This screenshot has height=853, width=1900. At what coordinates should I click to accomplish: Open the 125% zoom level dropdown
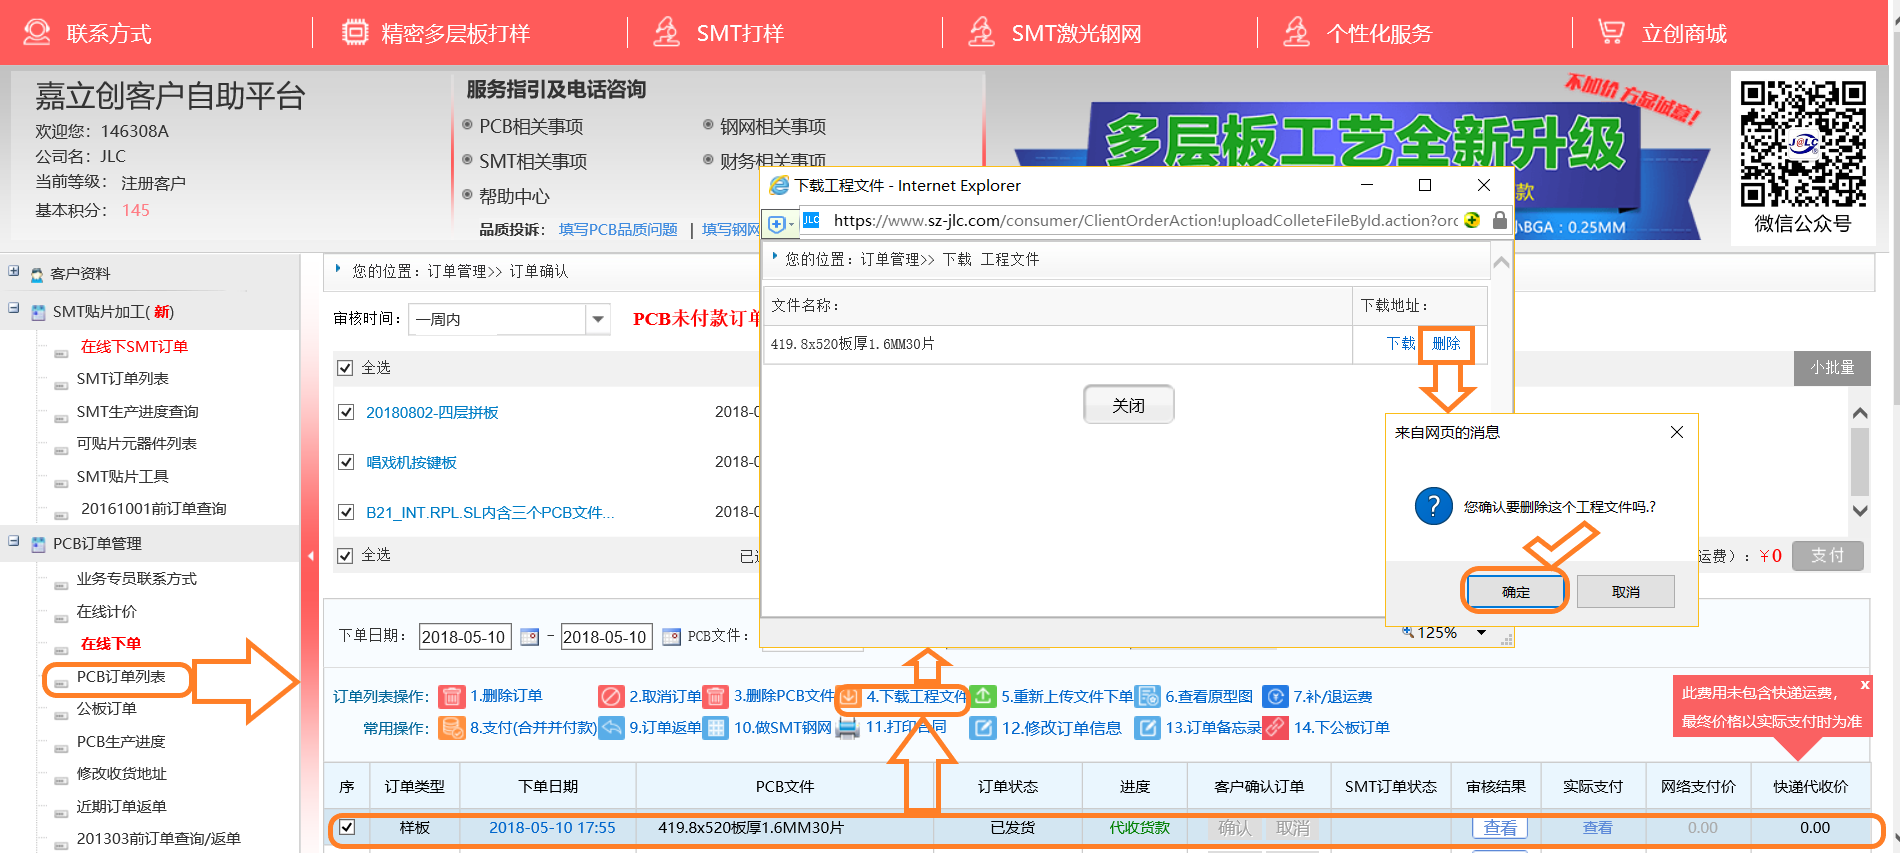1481,632
